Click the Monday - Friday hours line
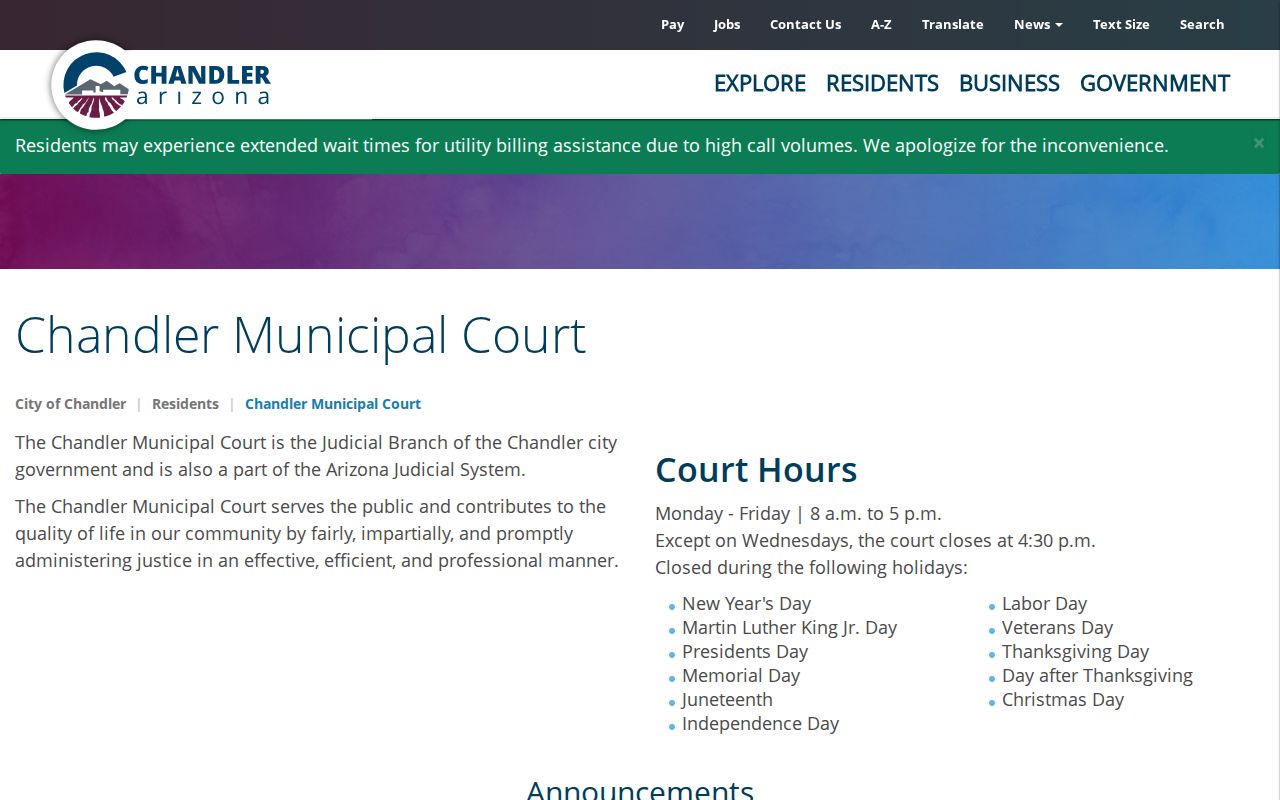Image resolution: width=1280 pixels, height=800 pixels. pos(798,514)
